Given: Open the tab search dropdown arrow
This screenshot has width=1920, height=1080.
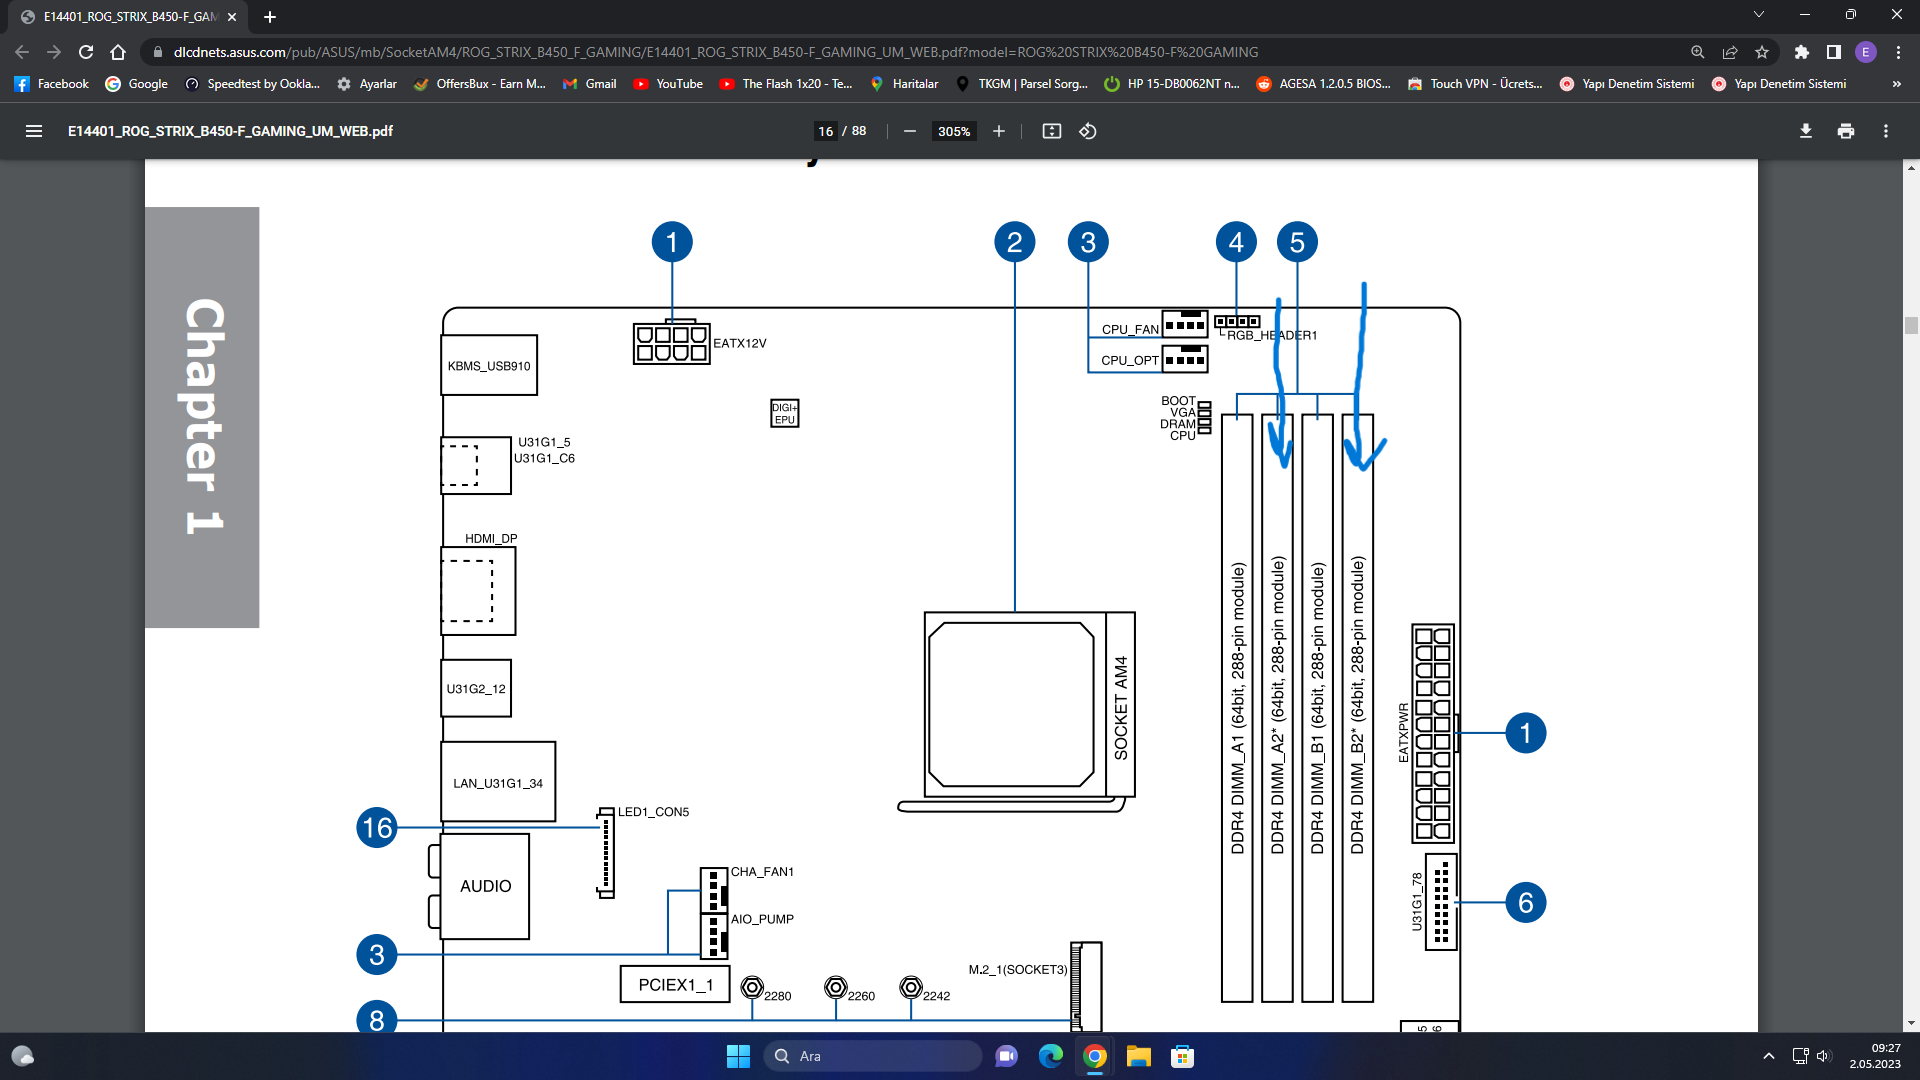Looking at the screenshot, I should tap(1759, 15).
